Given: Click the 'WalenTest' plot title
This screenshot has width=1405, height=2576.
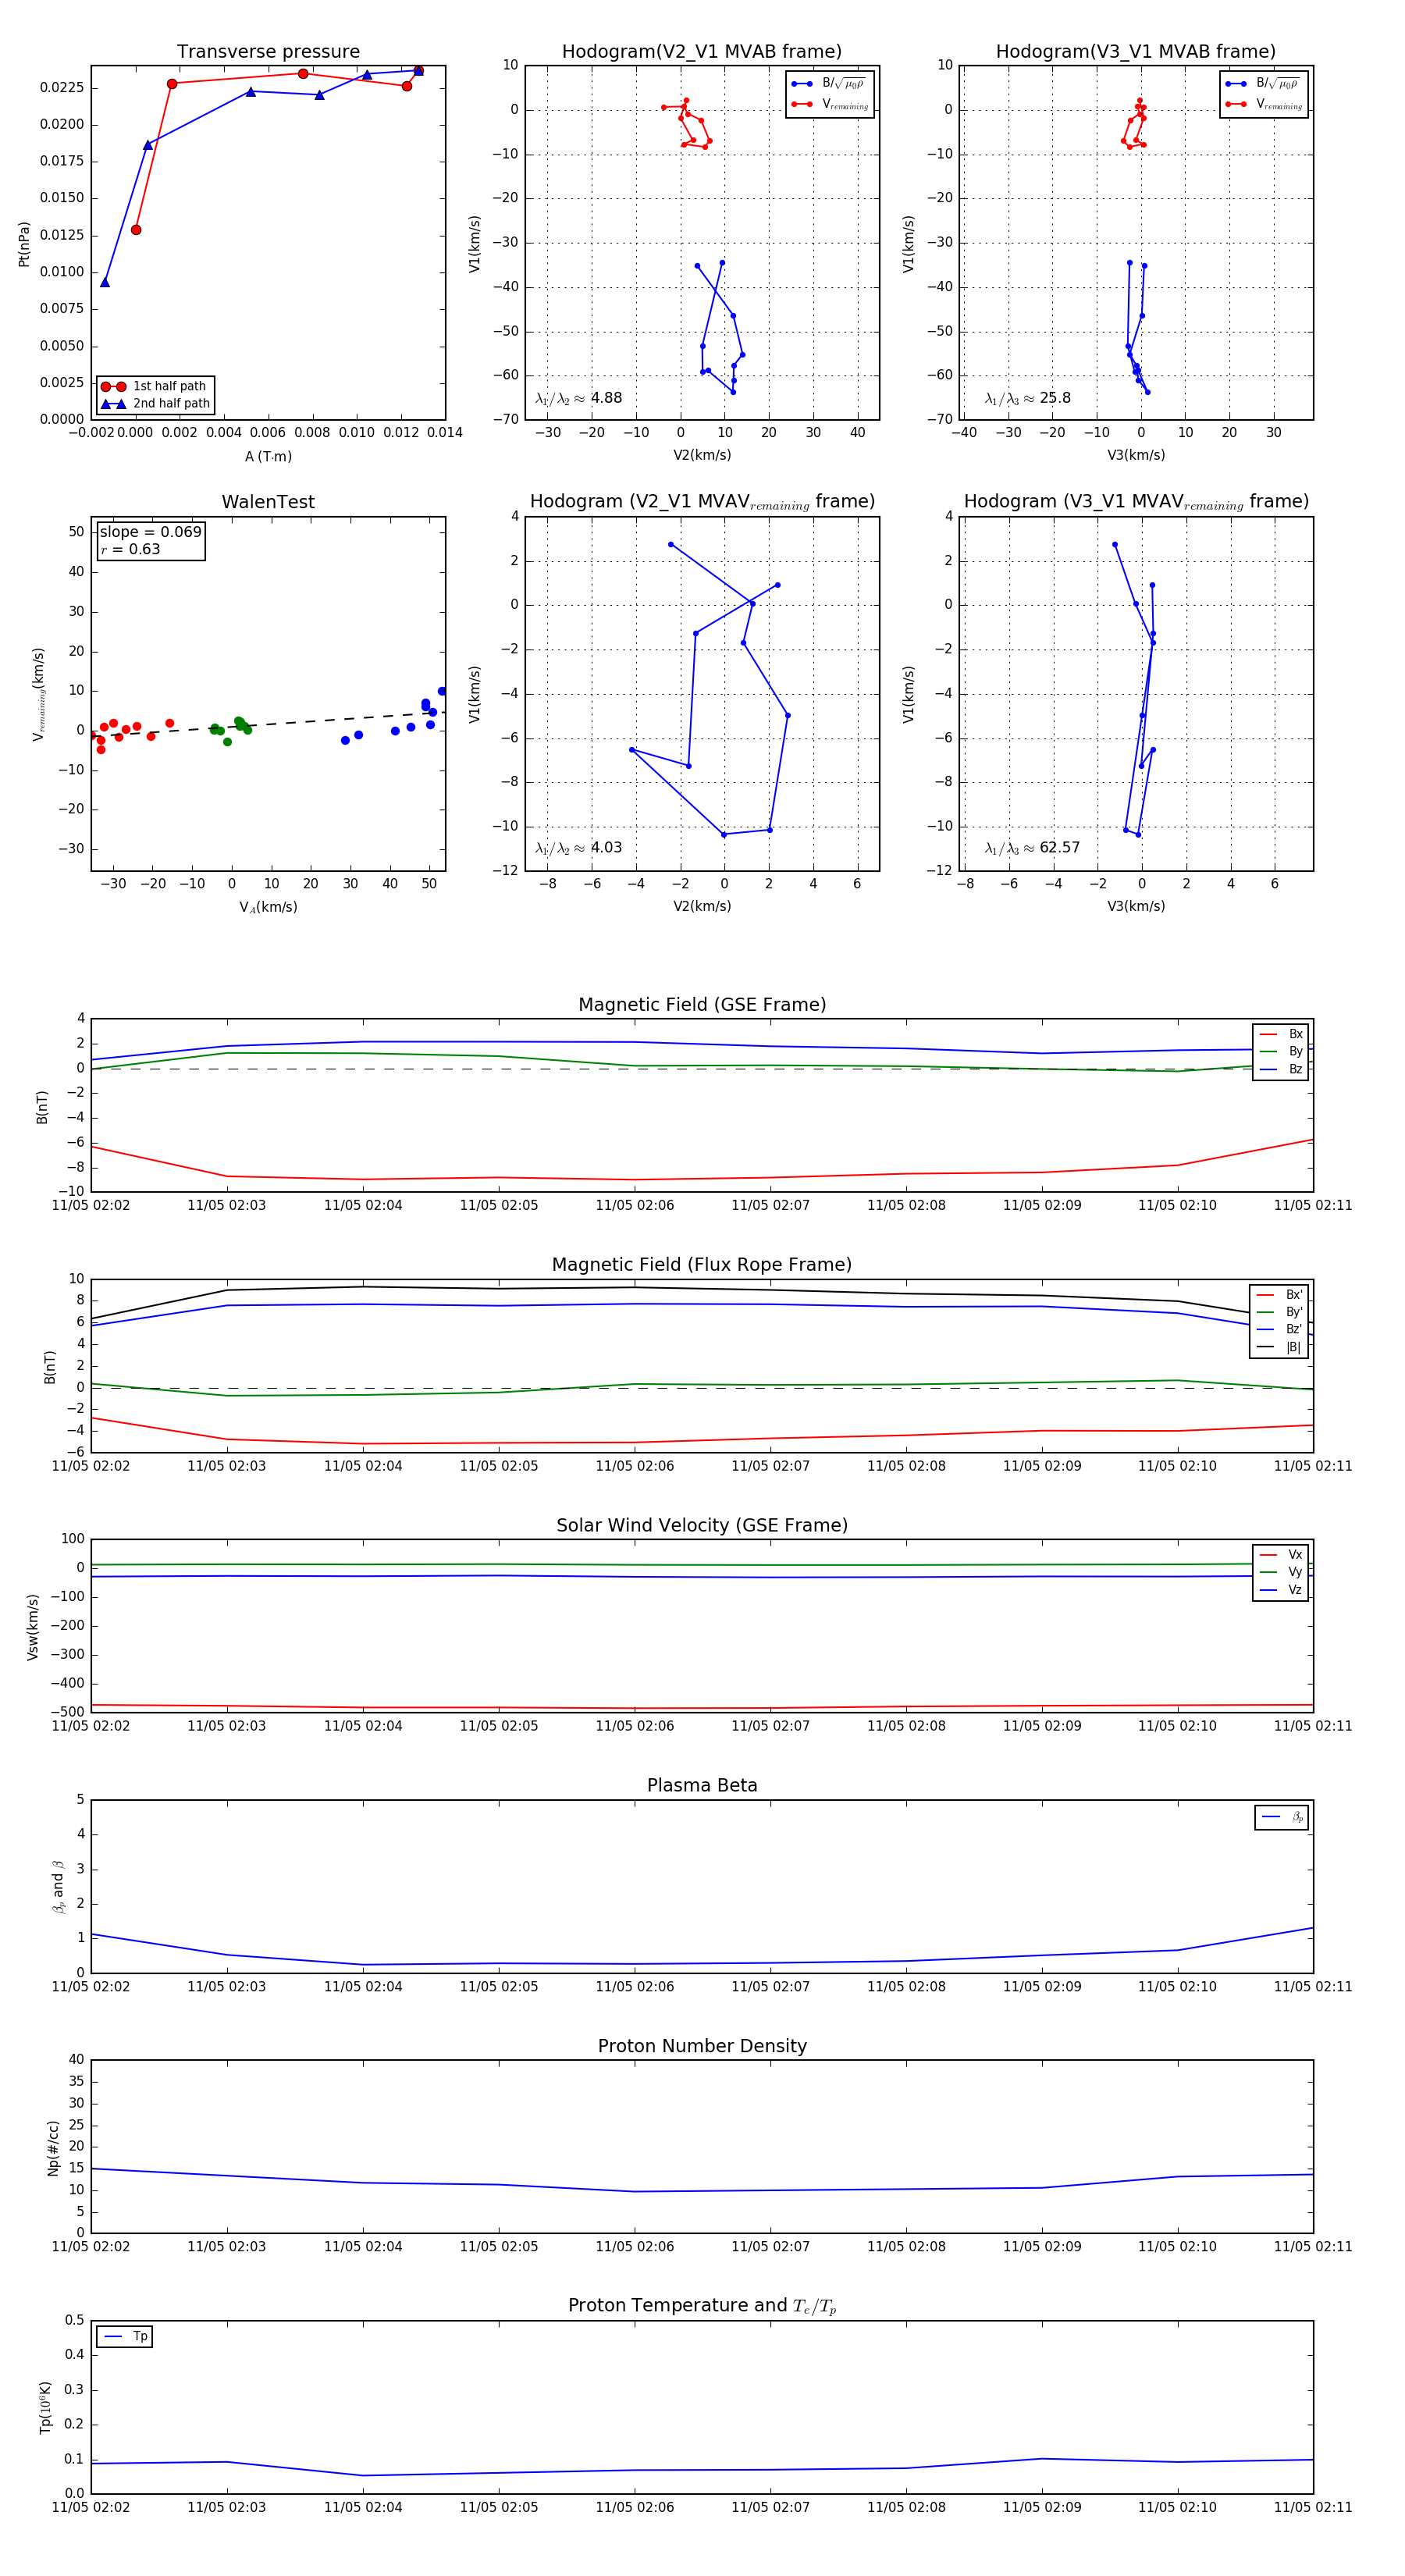Looking at the screenshot, I should pos(268,502).
